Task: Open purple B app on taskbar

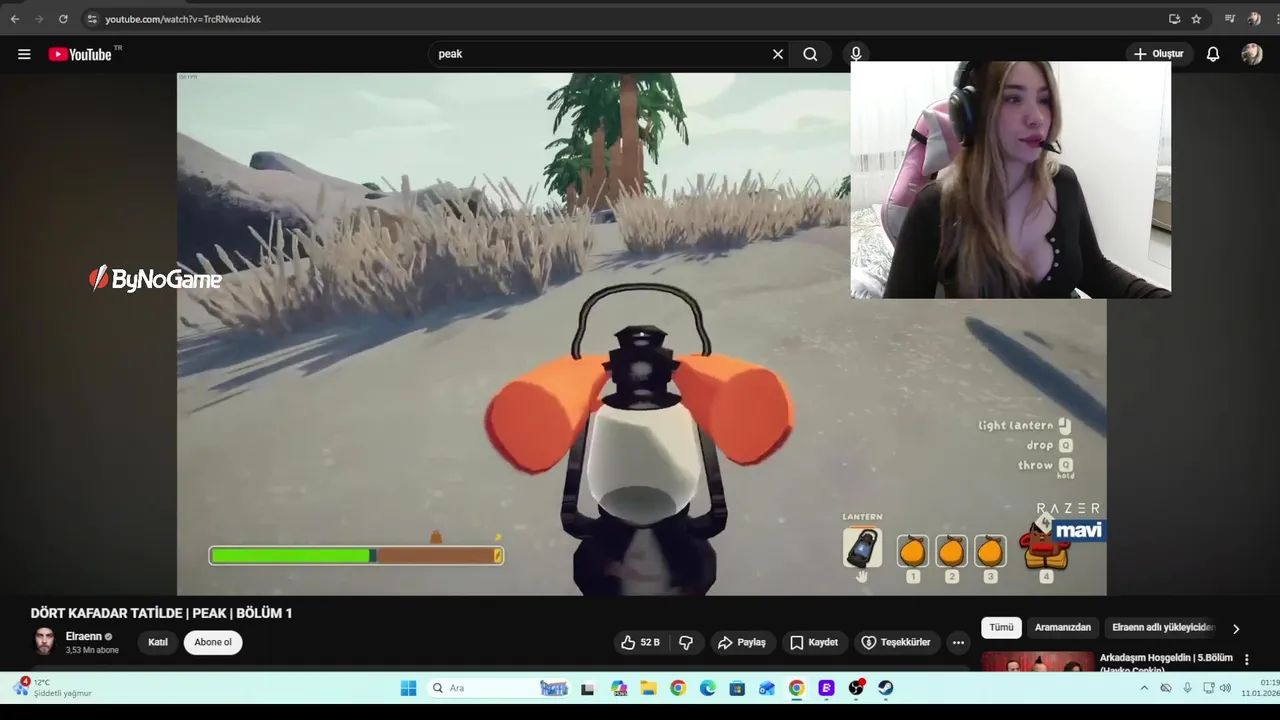Action: tap(826, 688)
